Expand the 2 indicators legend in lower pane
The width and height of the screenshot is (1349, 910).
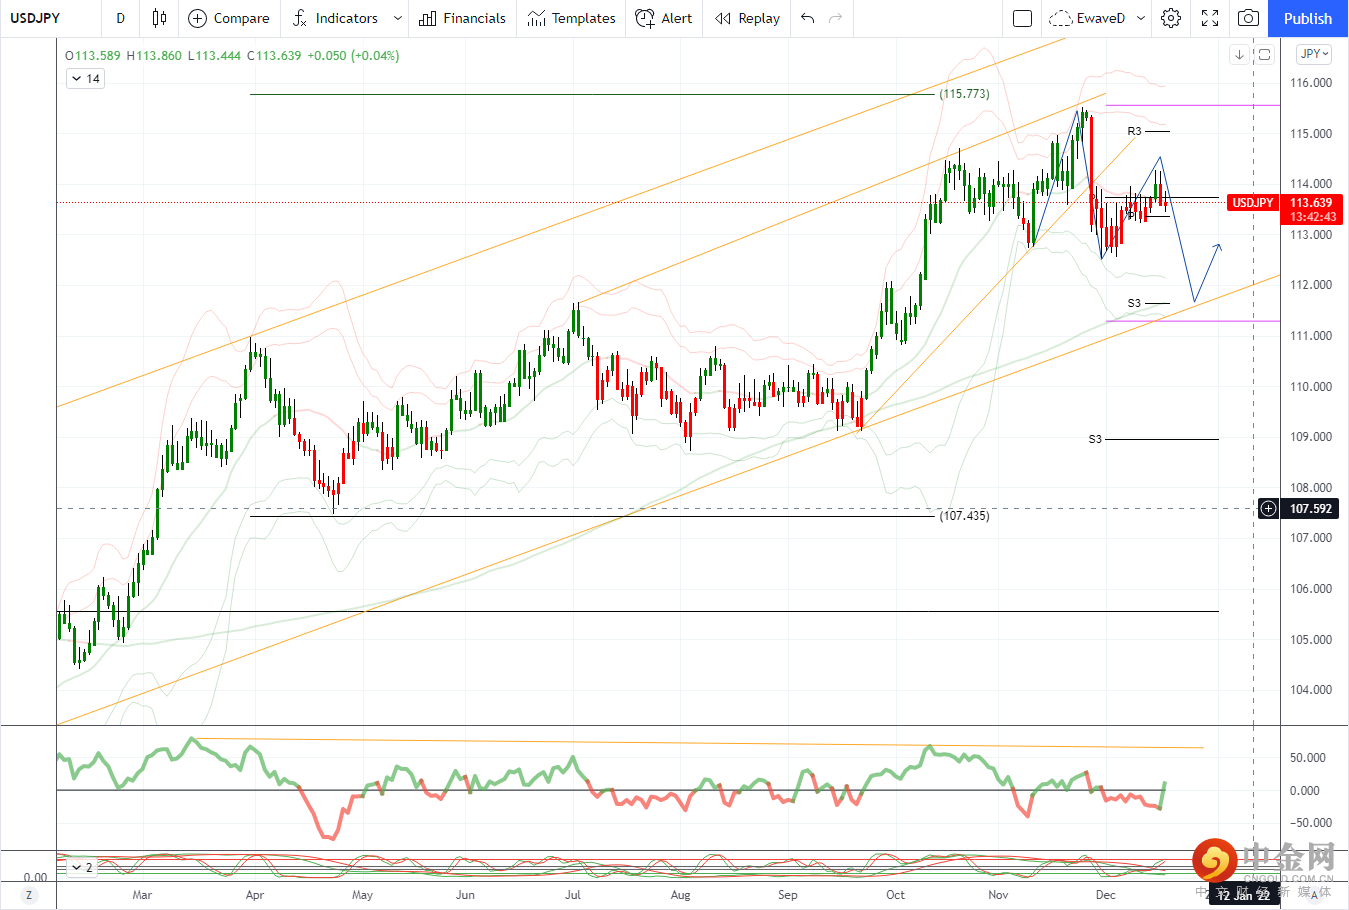81,867
